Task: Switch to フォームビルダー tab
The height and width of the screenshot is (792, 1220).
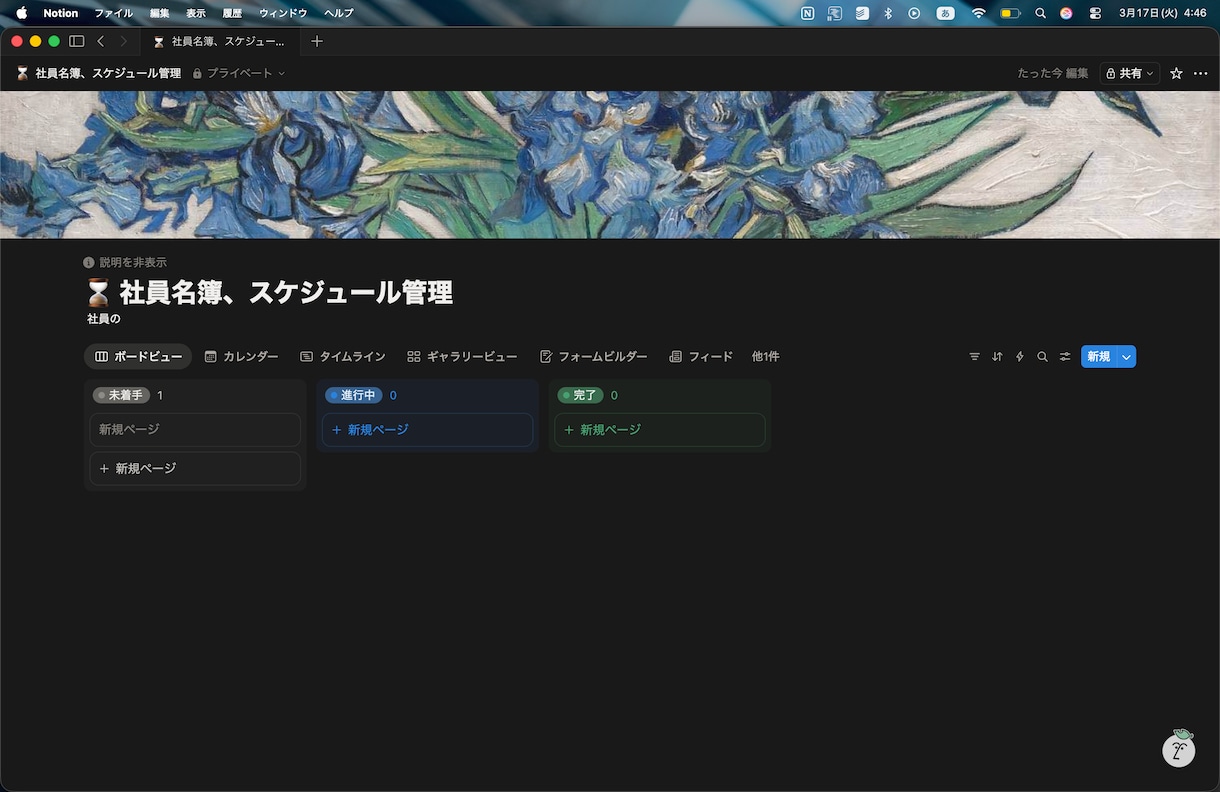Action: click(593, 356)
